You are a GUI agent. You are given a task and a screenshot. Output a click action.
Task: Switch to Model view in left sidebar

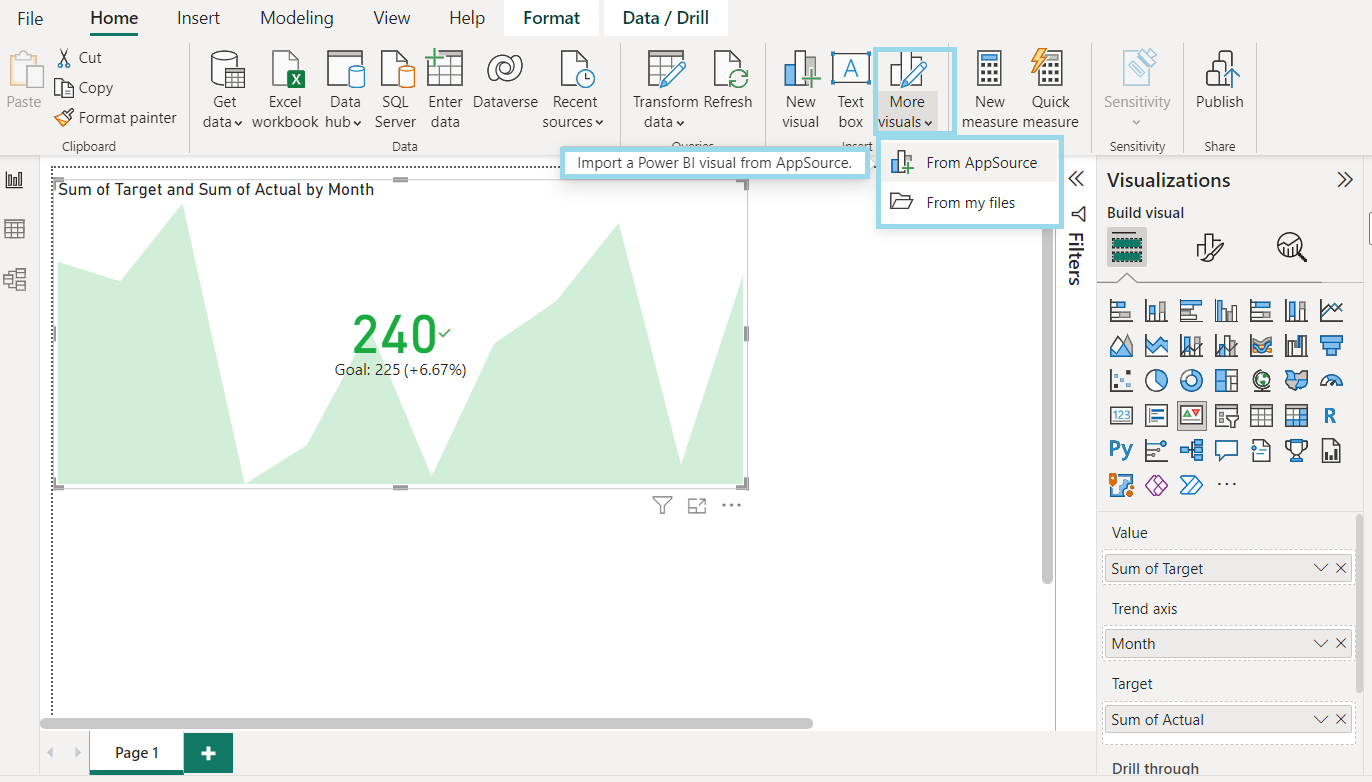tap(15, 279)
